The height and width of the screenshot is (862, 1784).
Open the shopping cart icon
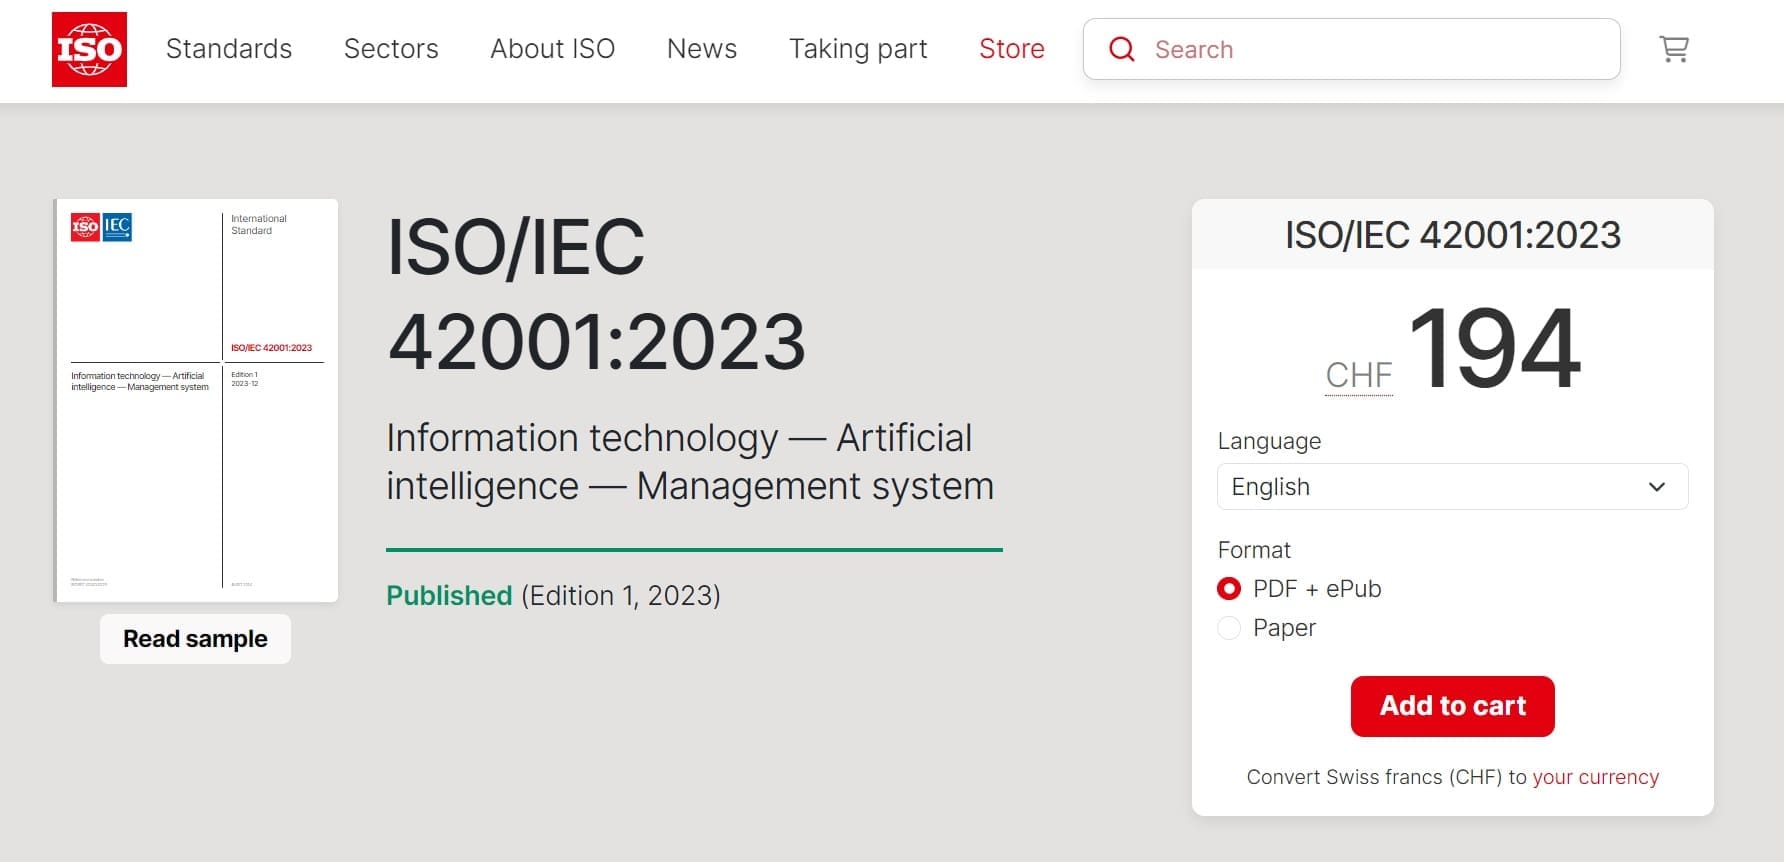(x=1674, y=49)
